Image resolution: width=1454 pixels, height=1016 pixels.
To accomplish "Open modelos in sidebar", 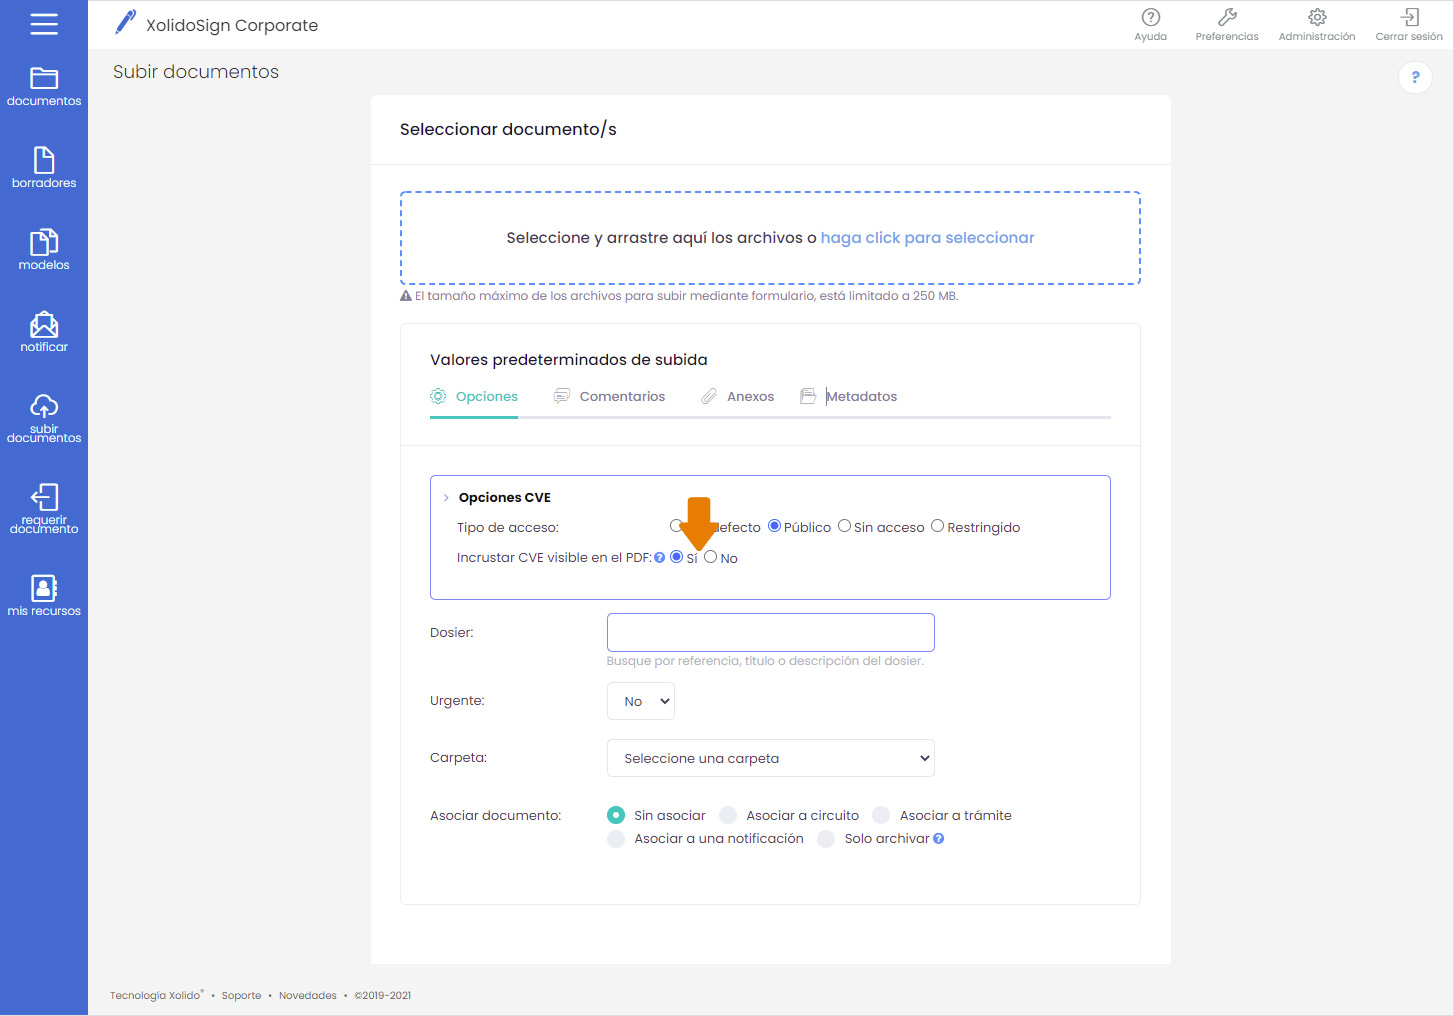I will (44, 250).
